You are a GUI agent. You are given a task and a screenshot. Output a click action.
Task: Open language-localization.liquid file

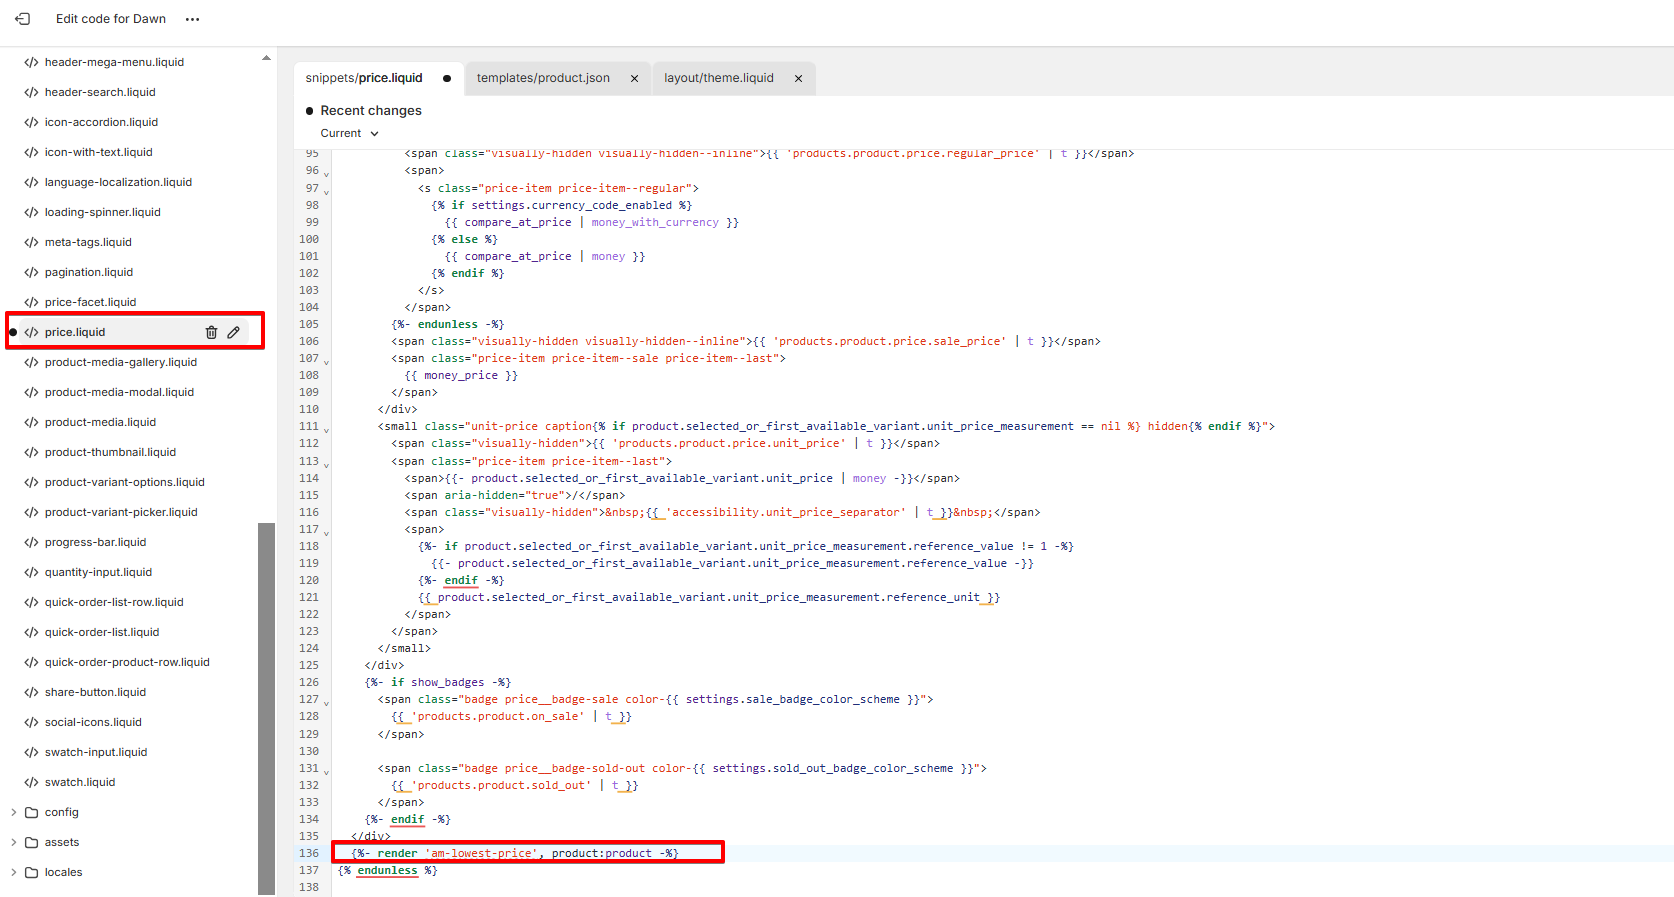coord(118,182)
